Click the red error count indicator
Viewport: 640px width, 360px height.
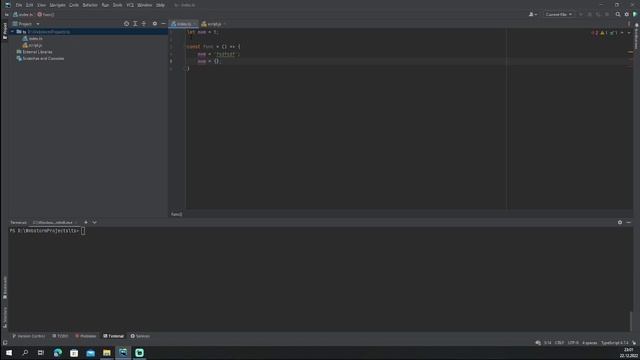(x=595, y=33)
